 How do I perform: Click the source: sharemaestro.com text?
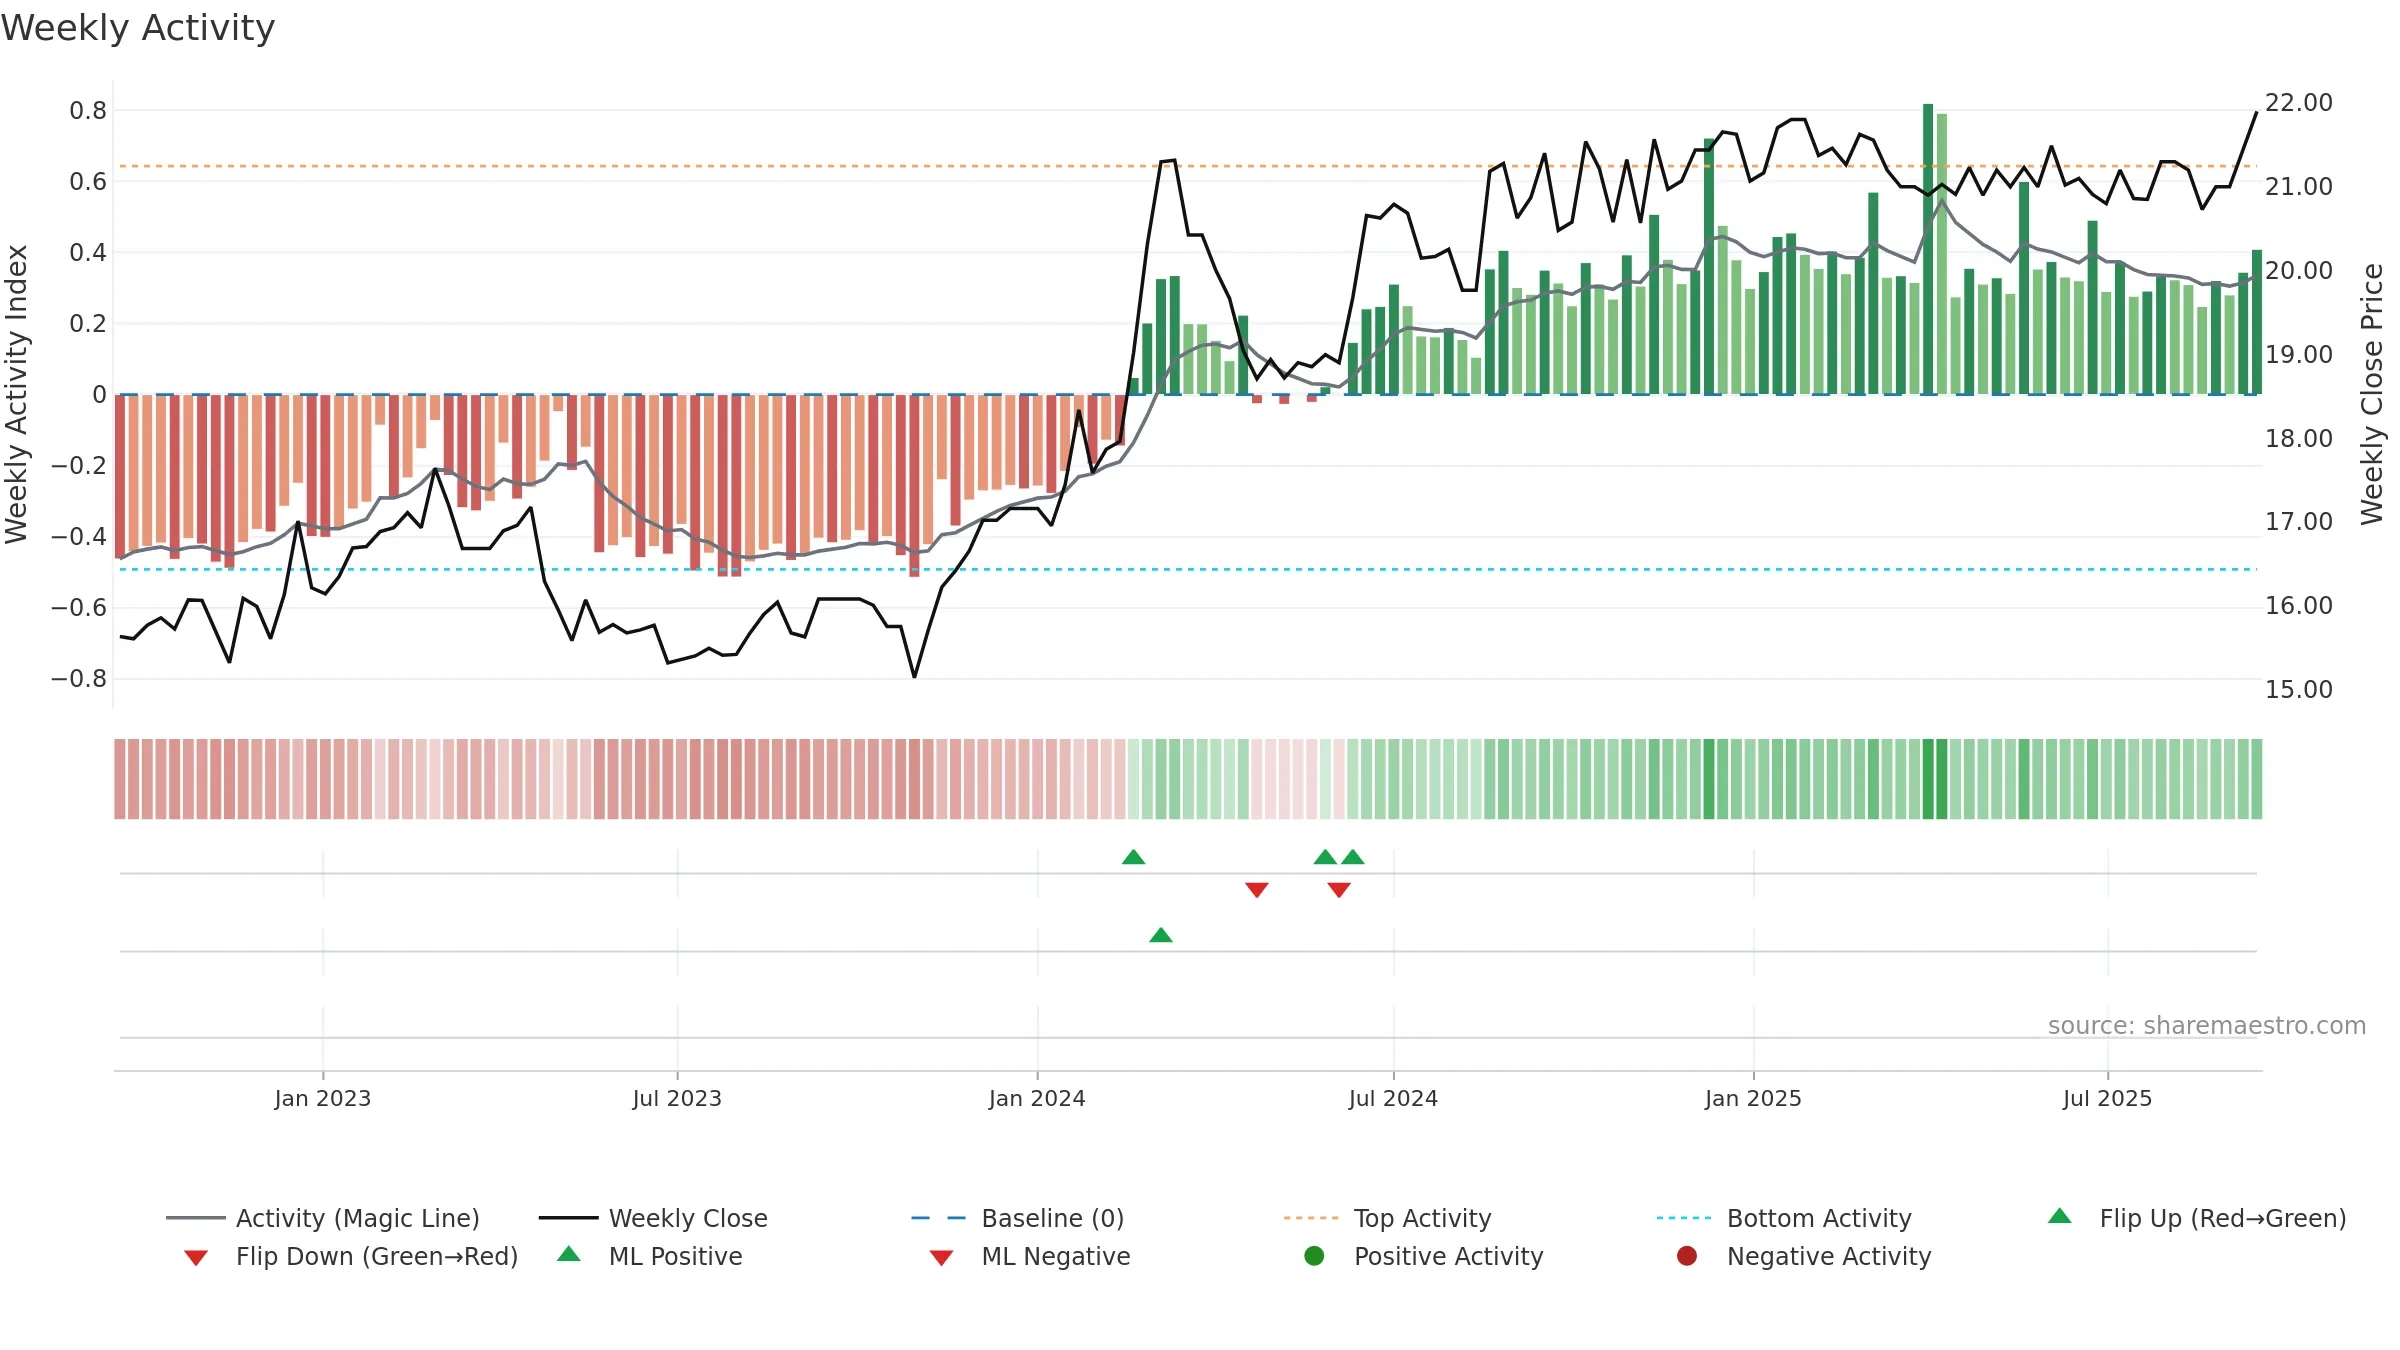coord(2207,1026)
